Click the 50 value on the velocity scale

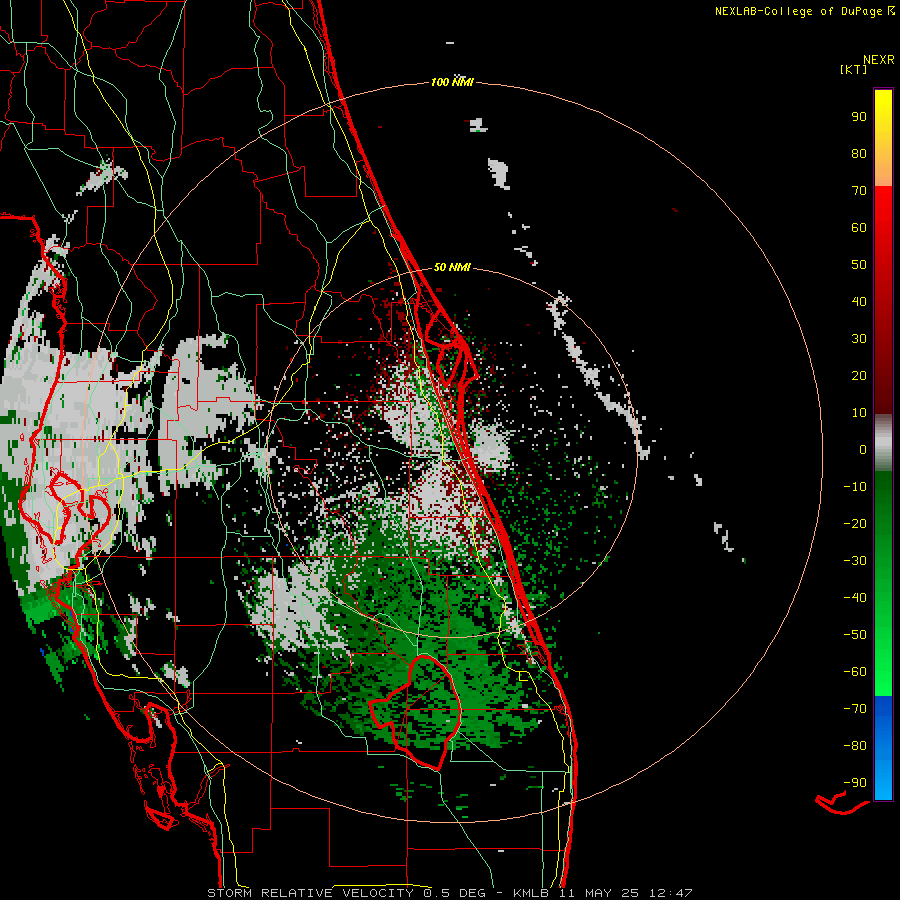(859, 265)
